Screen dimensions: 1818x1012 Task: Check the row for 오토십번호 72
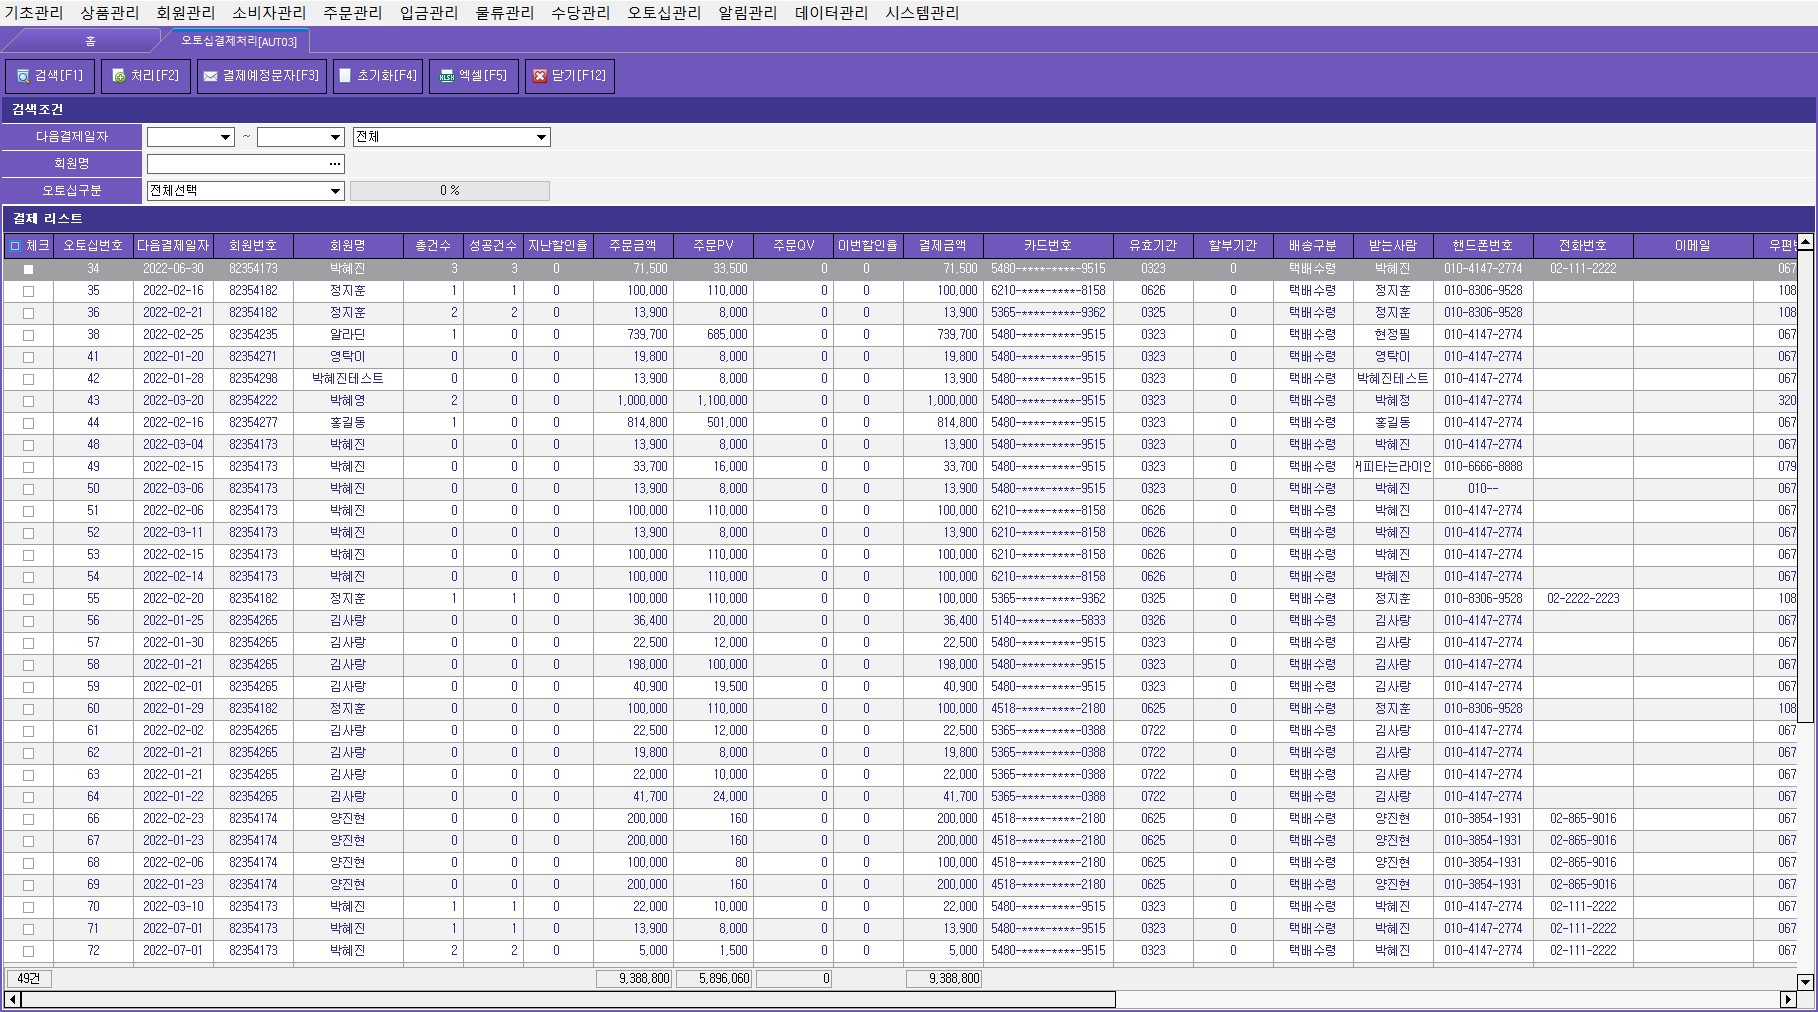click(28, 952)
